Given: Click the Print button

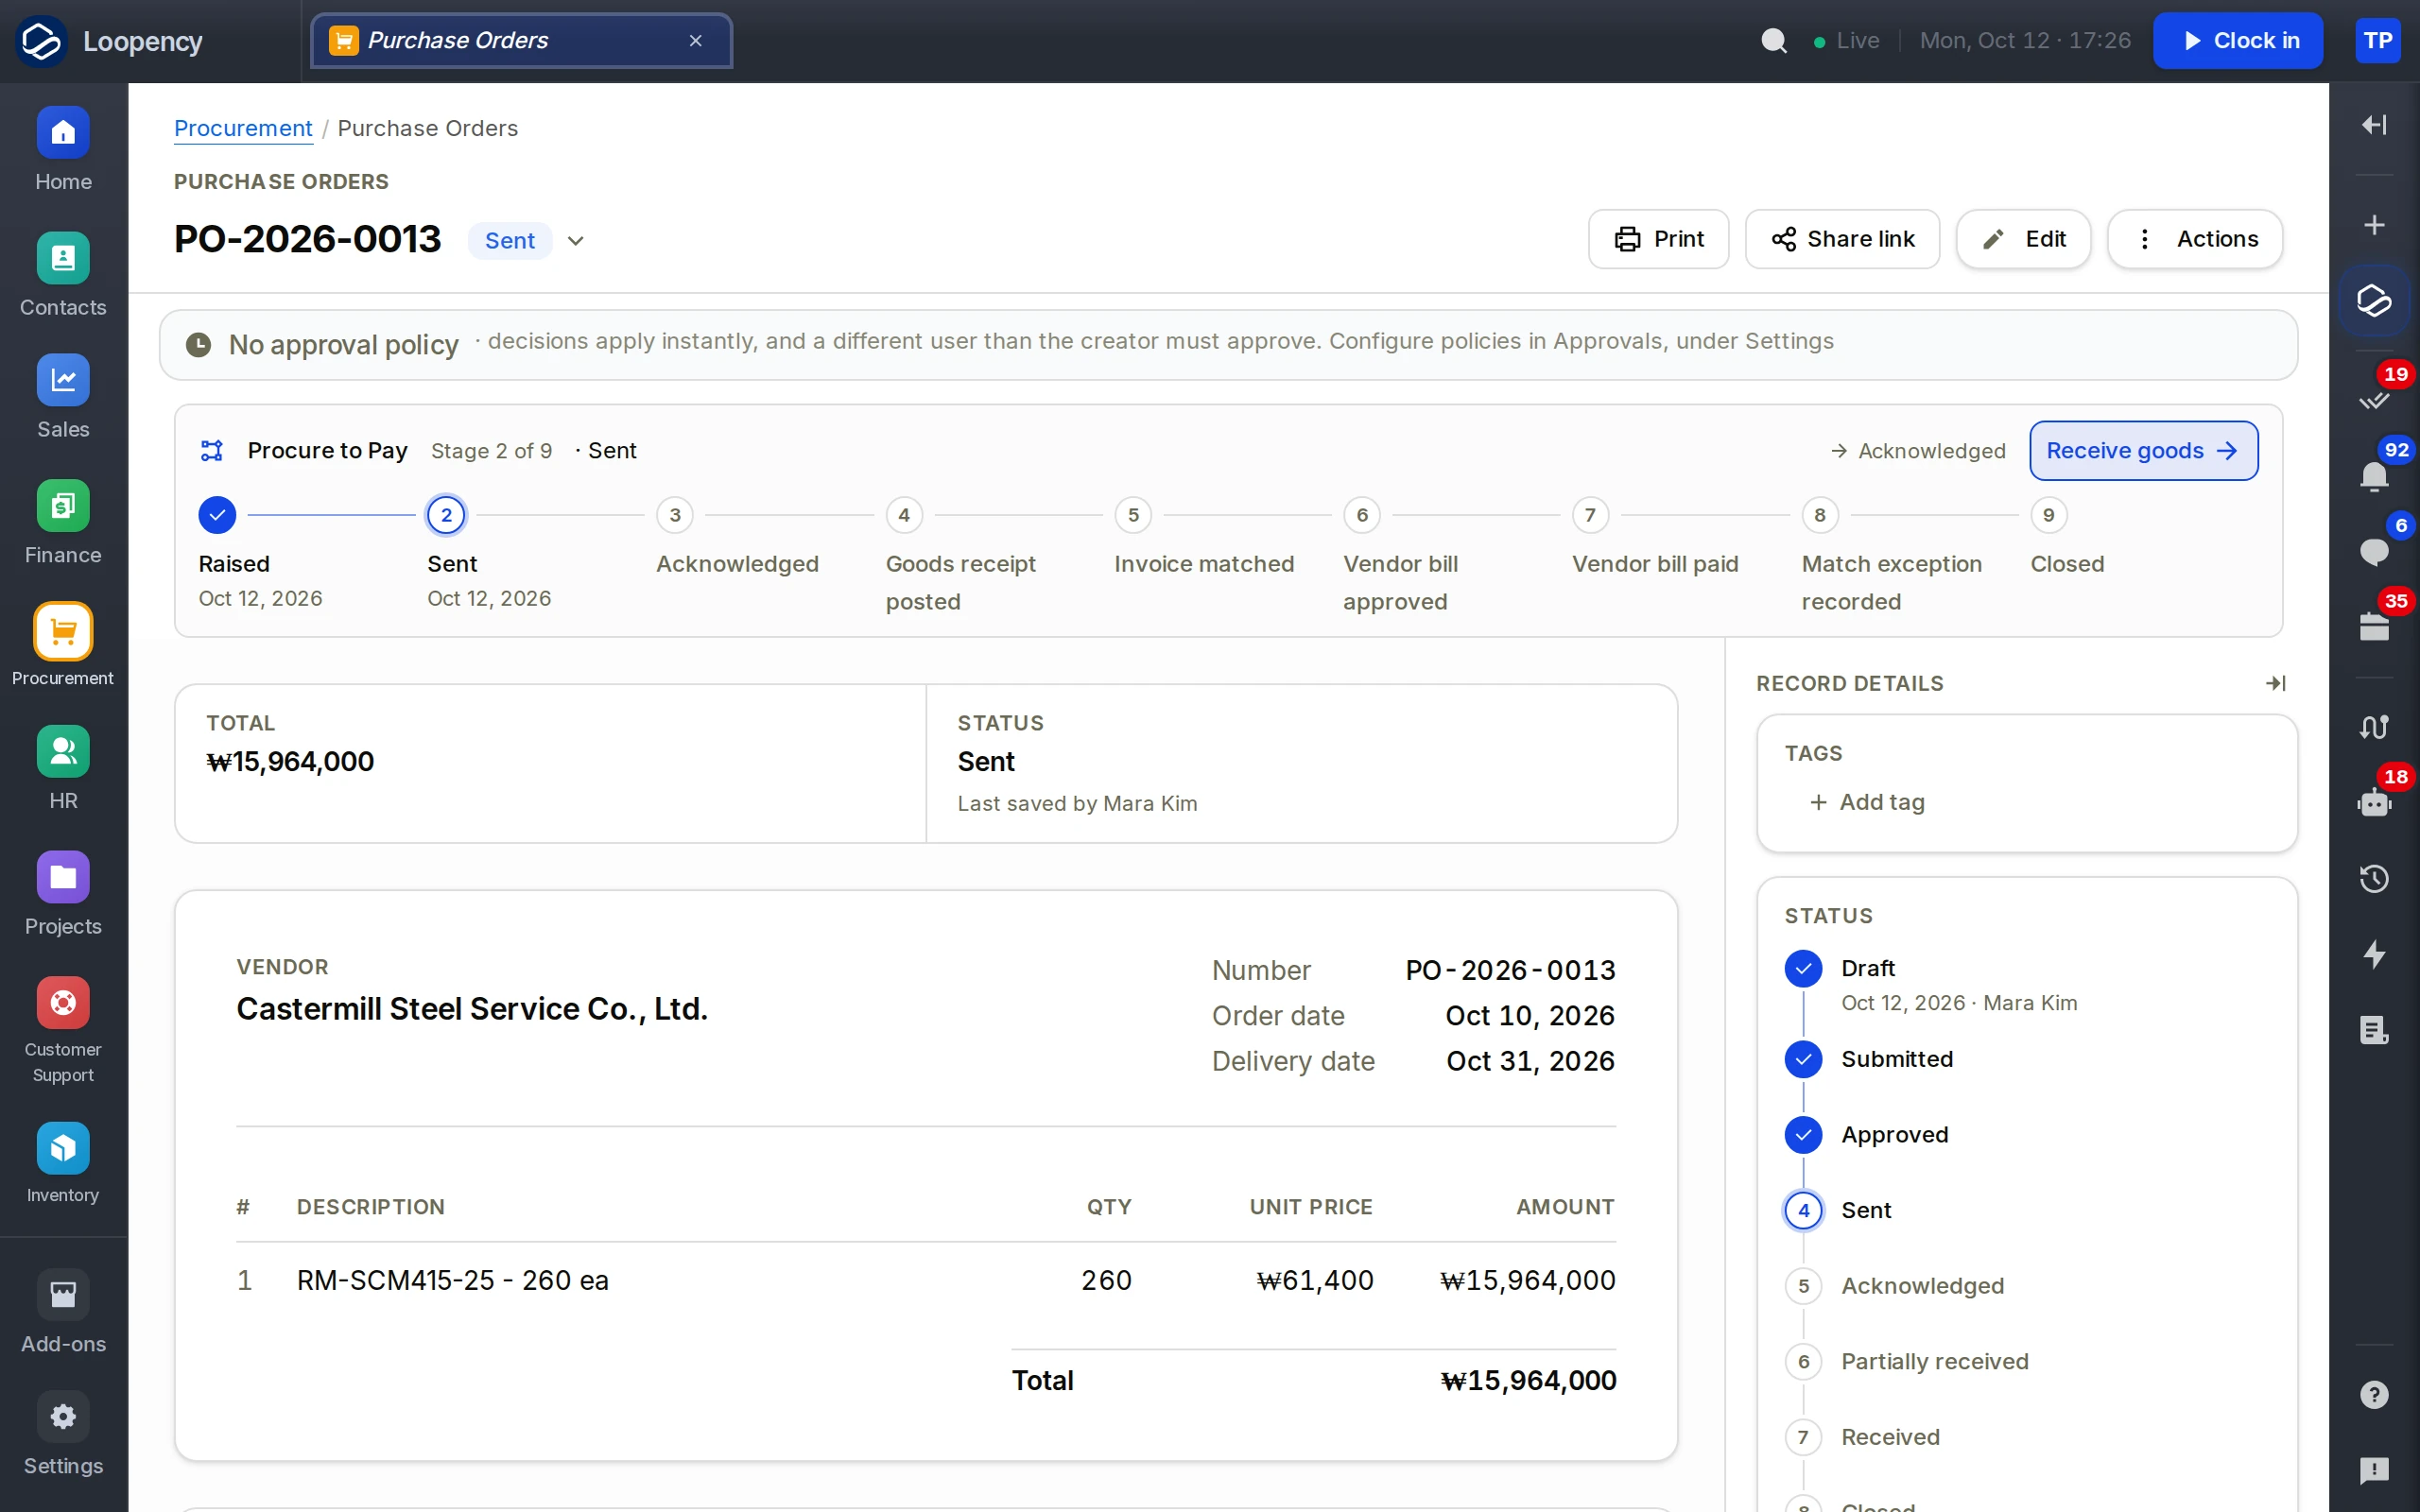Looking at the screenshot, I should pyautogui.click(x=1658, y=239).
